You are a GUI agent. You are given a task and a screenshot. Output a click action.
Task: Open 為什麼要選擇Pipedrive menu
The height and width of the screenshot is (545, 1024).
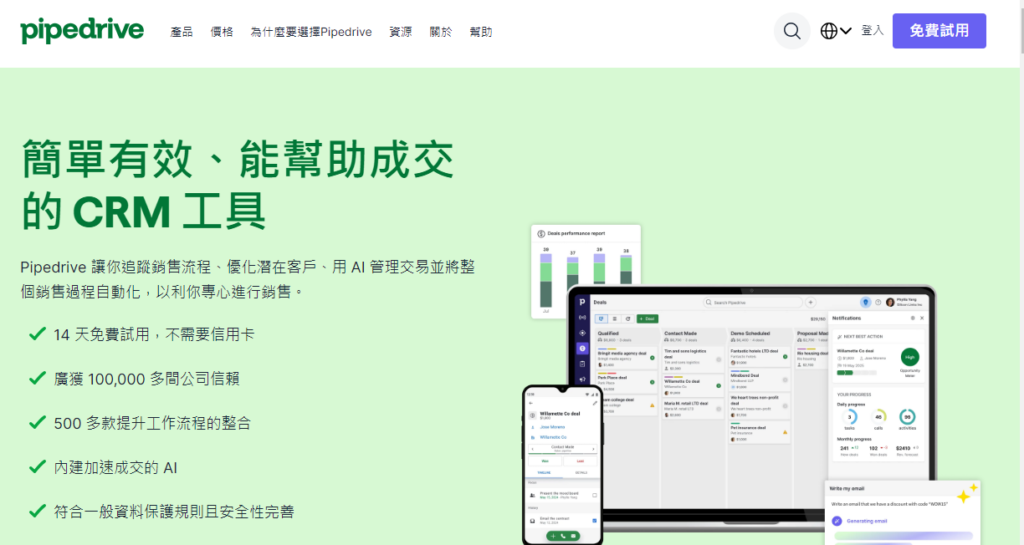[311, 31]
